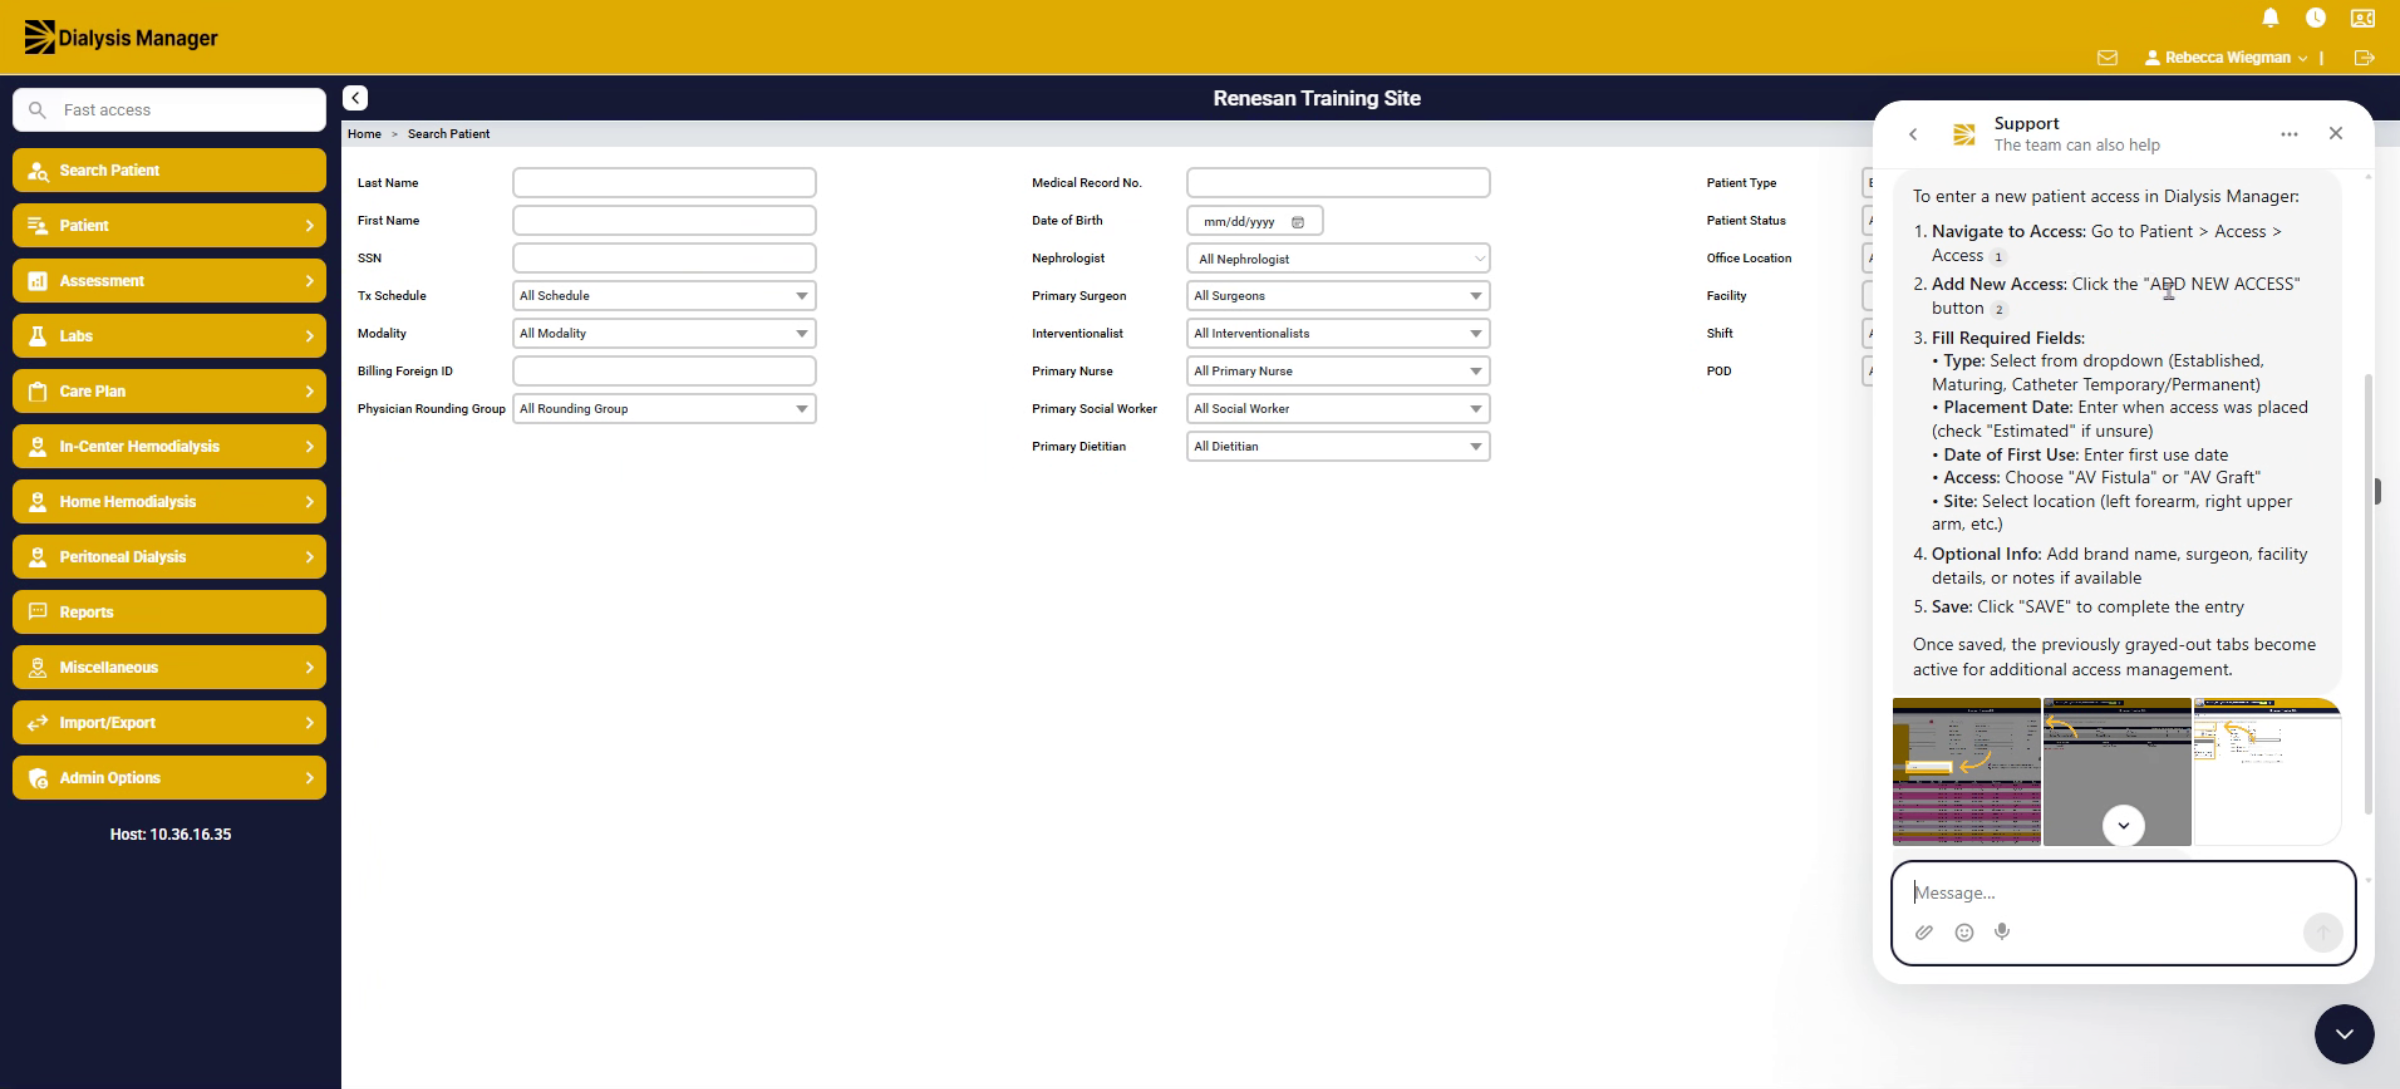This screenshot has height=1089, width=2400.
Task: Open the Modality dropdown
Action: tap(664, 334)
